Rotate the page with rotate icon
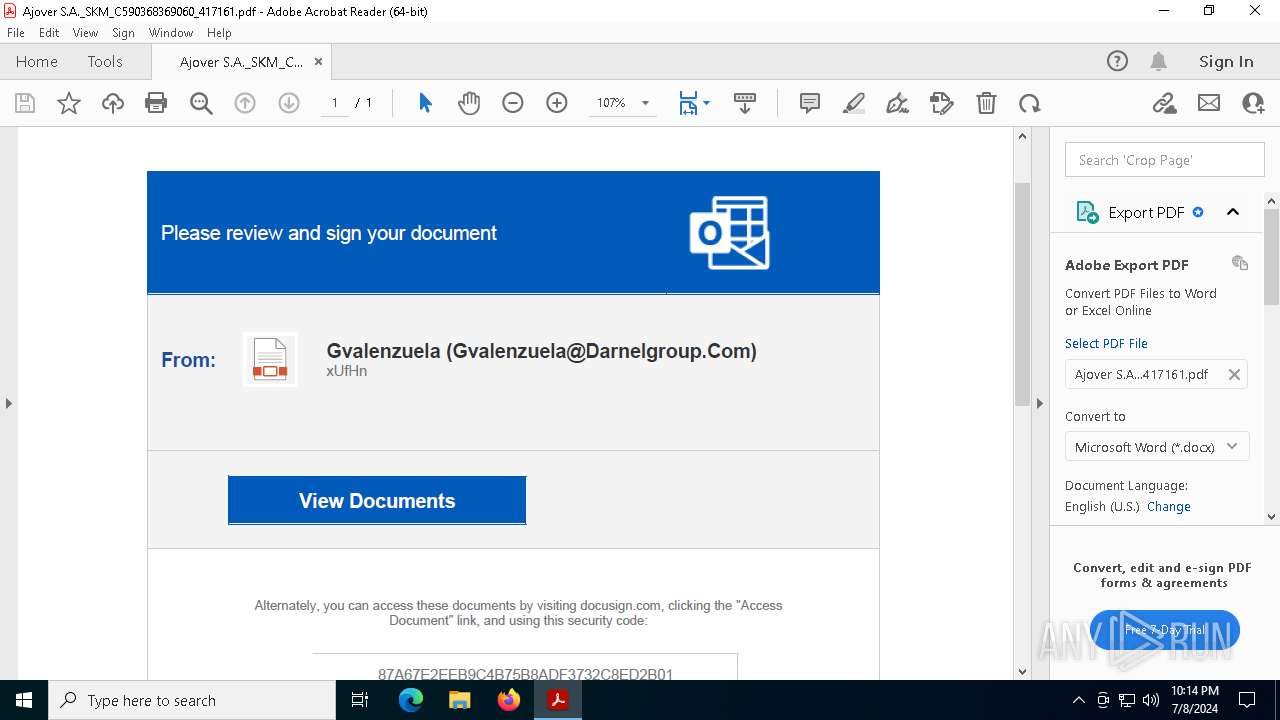Screen dimensions: 1280x720 coord(1030,103)
